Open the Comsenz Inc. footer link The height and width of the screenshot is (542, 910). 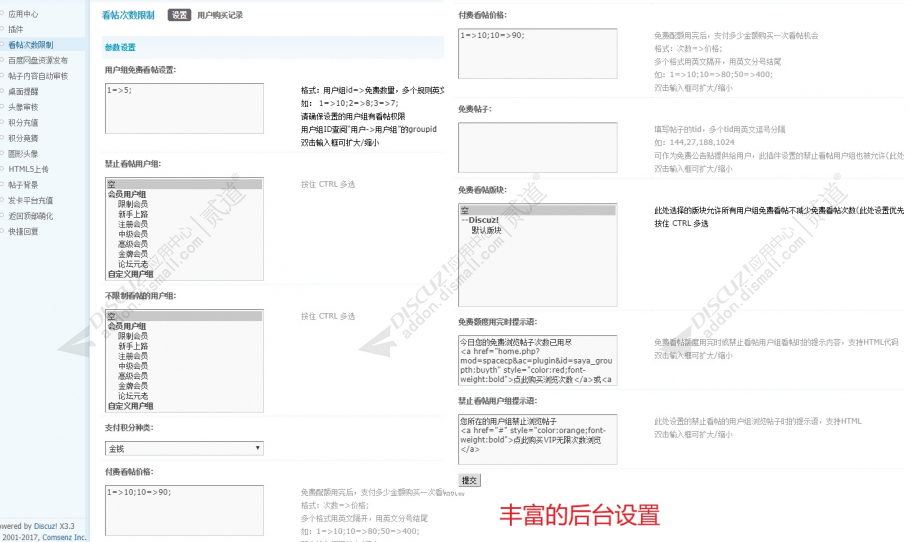click(64, 537)
